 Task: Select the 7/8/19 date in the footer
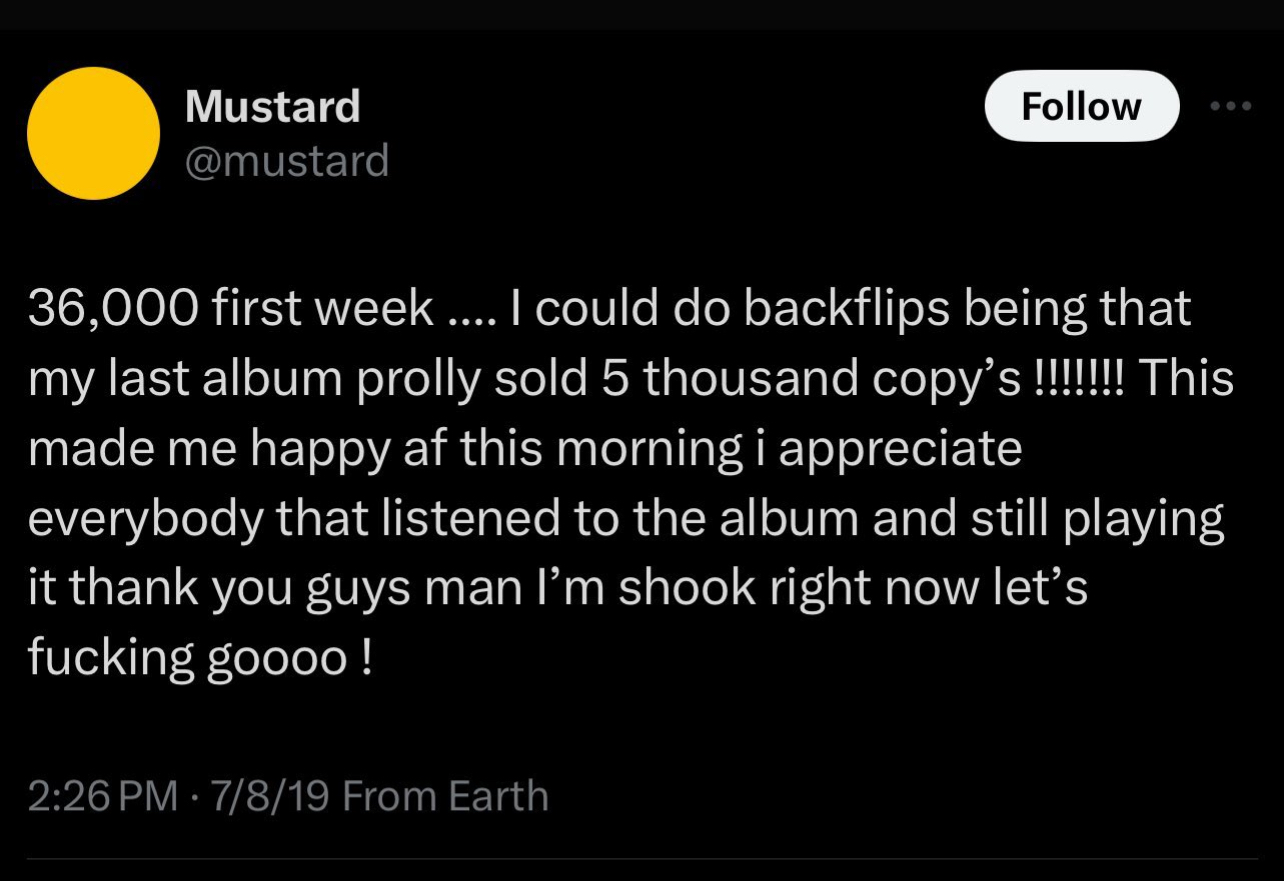[264, 796]
